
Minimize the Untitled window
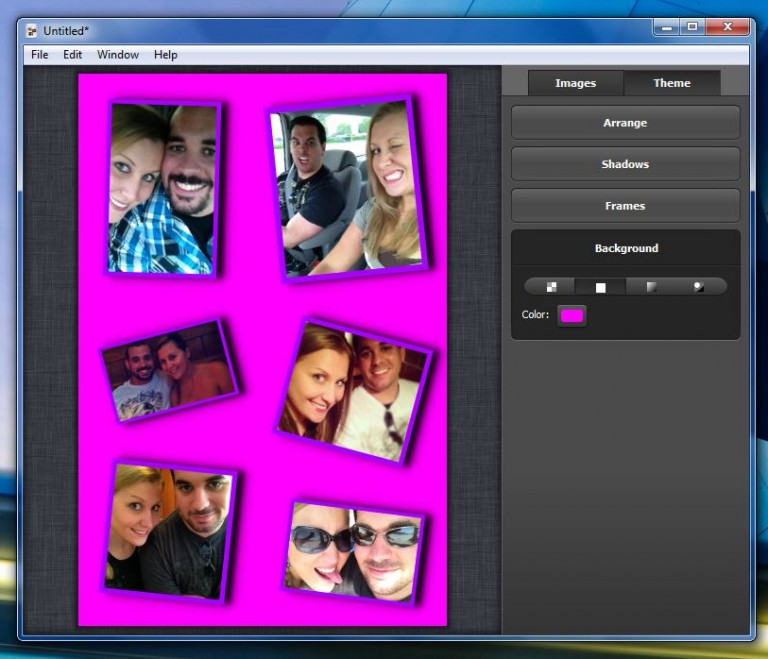pos(666,27)
